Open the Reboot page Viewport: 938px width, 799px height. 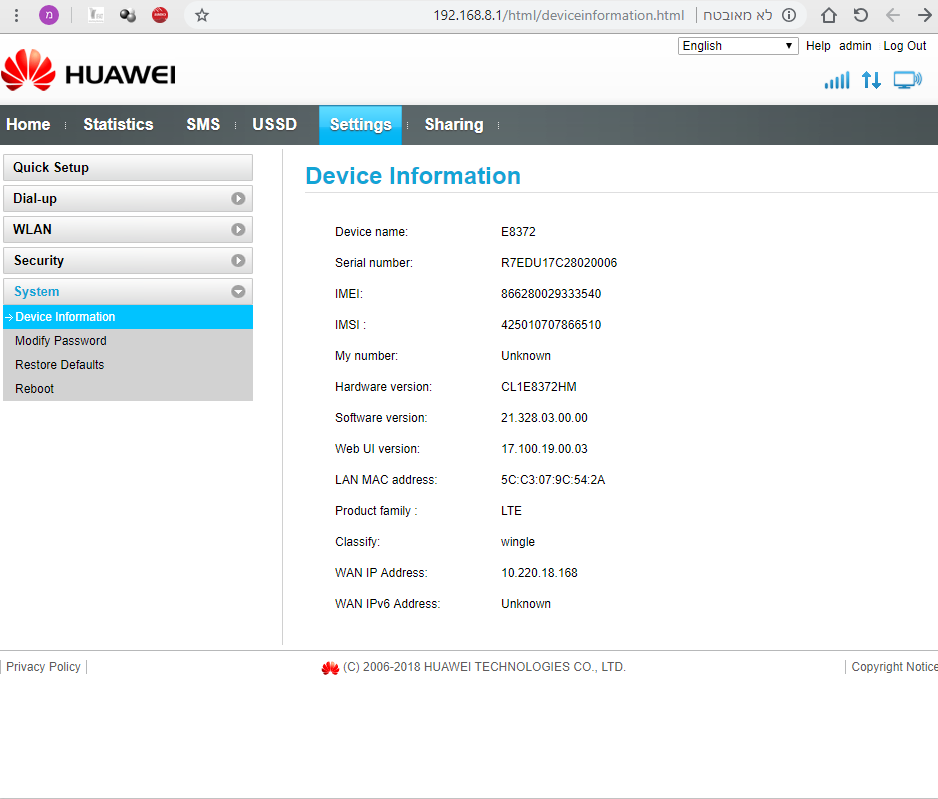[34, 389]
